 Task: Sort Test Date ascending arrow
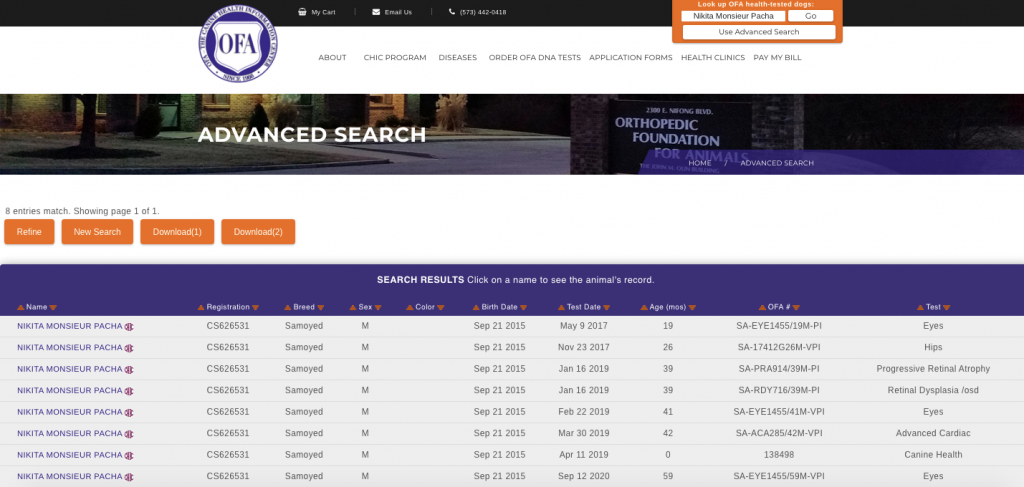click(562, 307)
